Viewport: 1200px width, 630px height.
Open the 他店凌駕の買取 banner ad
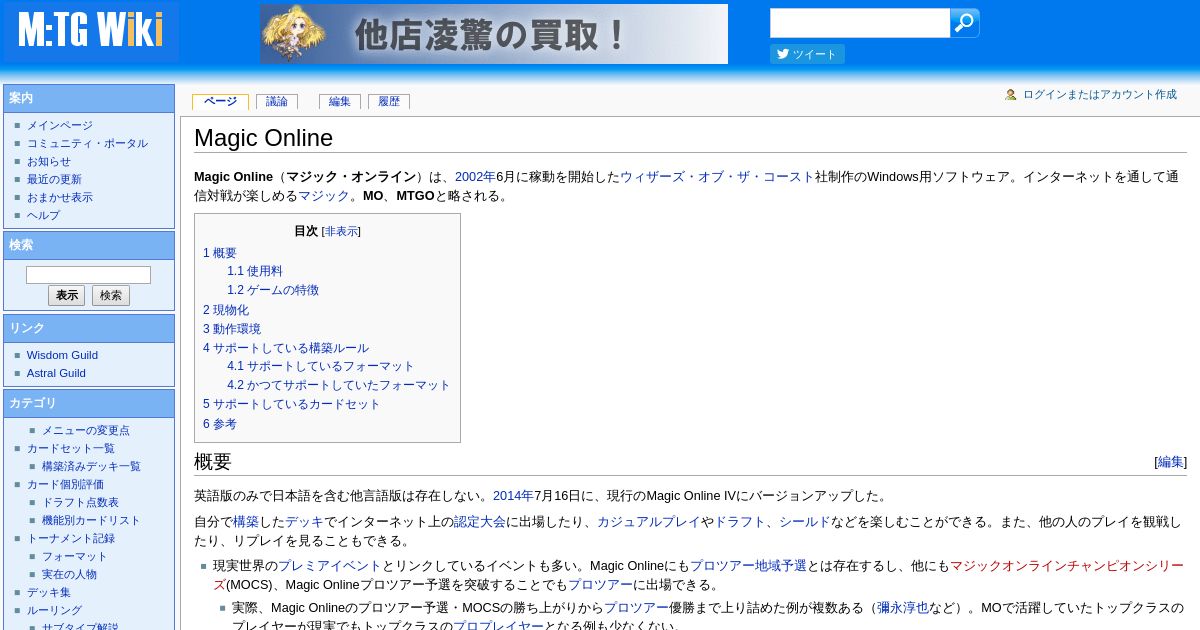(x=494, y=34)
